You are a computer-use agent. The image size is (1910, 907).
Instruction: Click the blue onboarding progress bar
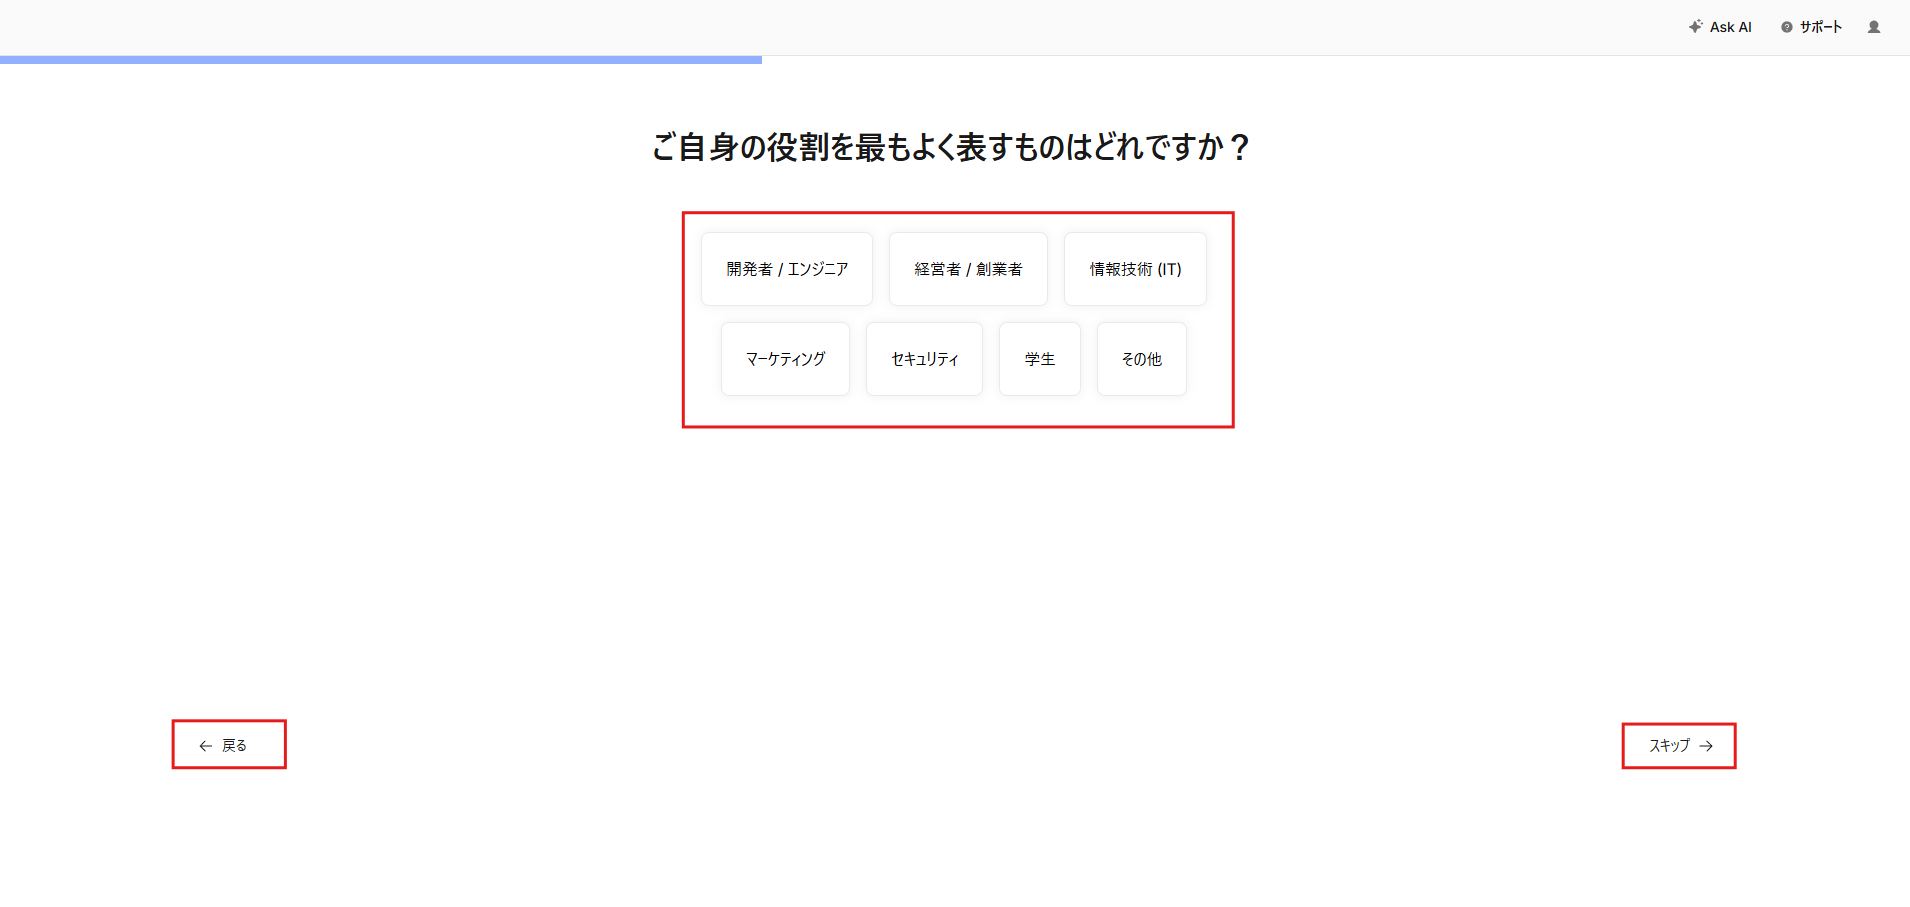pos(380,60)
